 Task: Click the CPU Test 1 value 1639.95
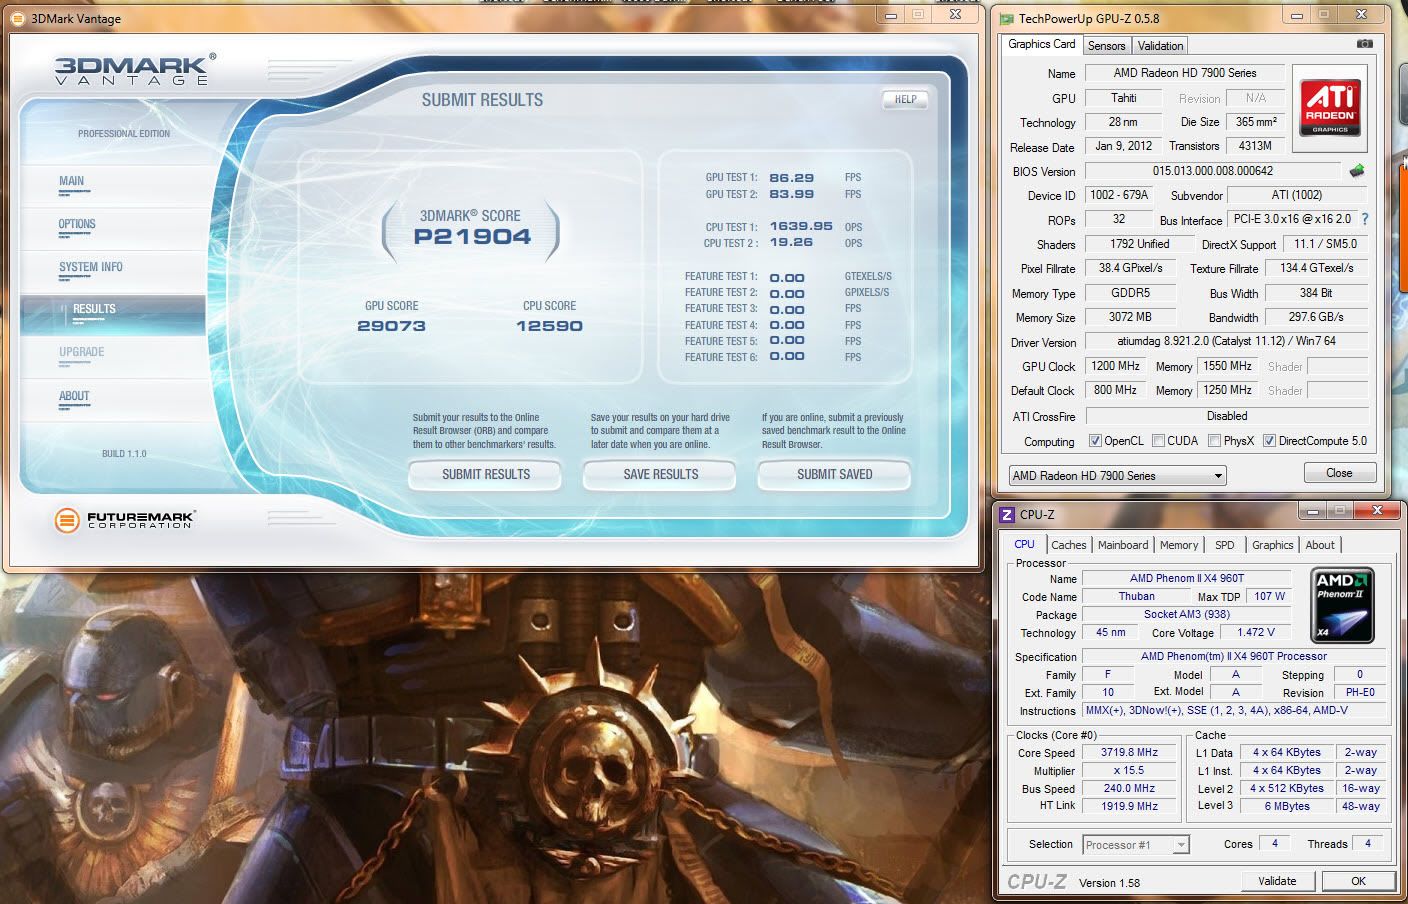(801, 227)
